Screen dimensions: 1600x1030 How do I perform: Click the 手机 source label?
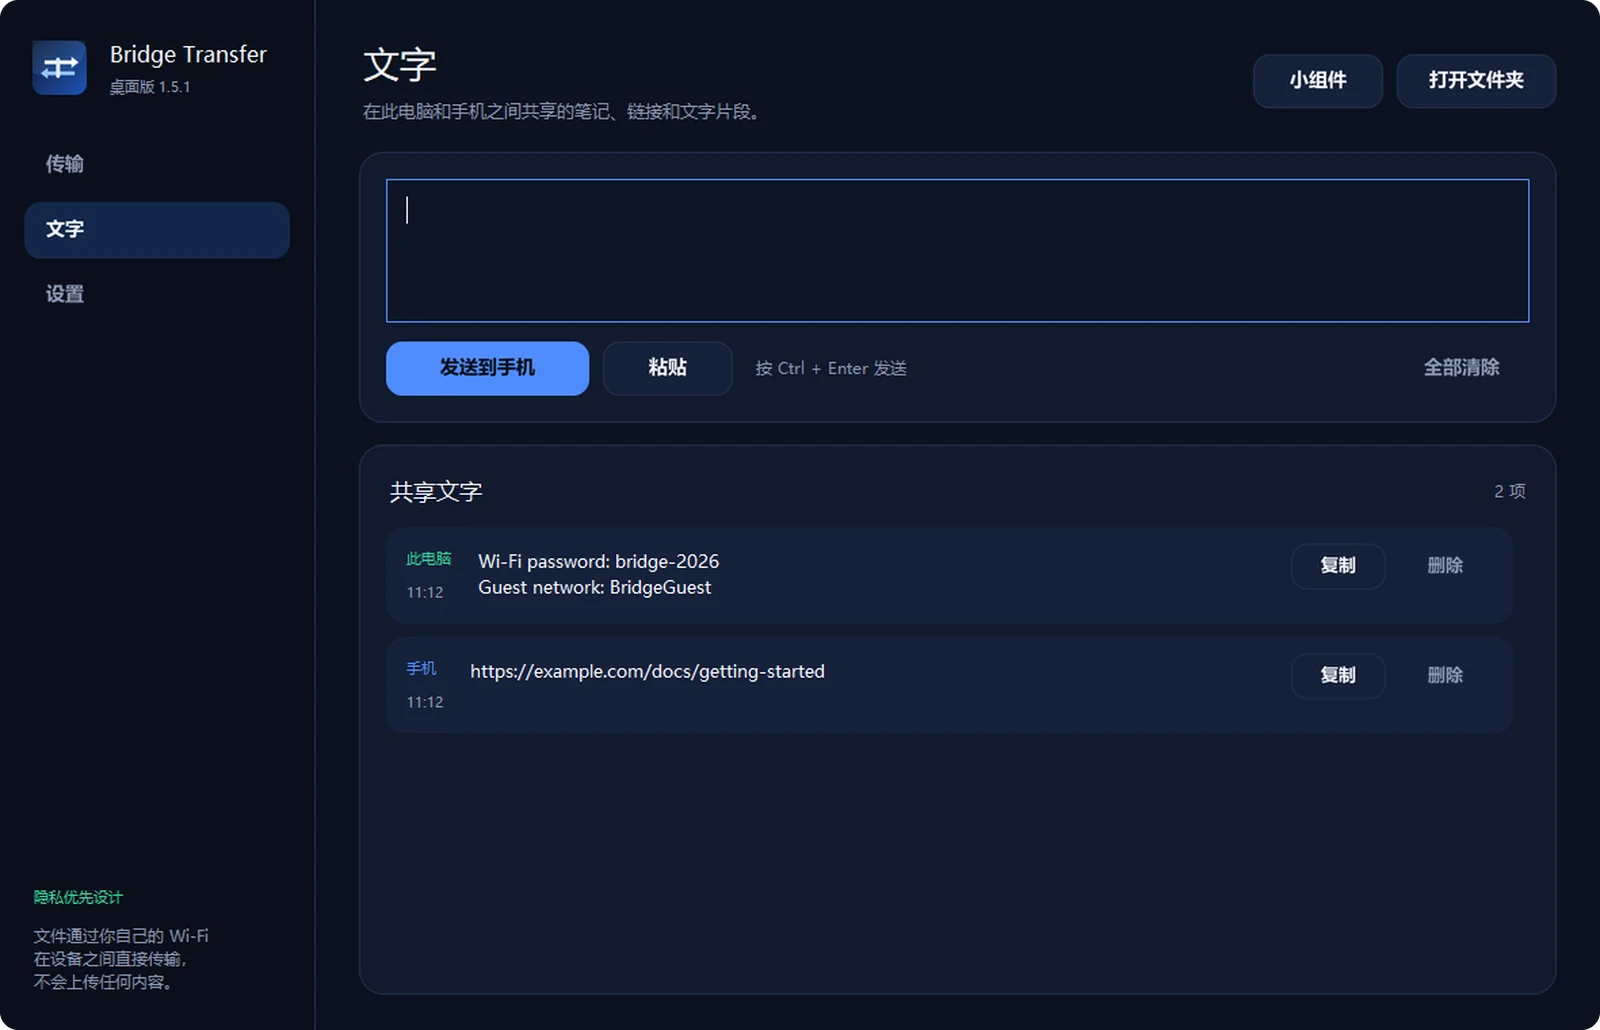421,669
